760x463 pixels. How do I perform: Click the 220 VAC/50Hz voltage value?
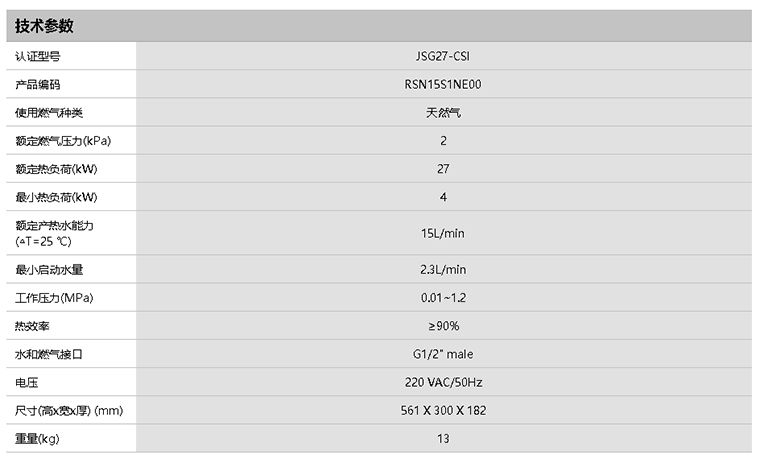coord(443,382)
